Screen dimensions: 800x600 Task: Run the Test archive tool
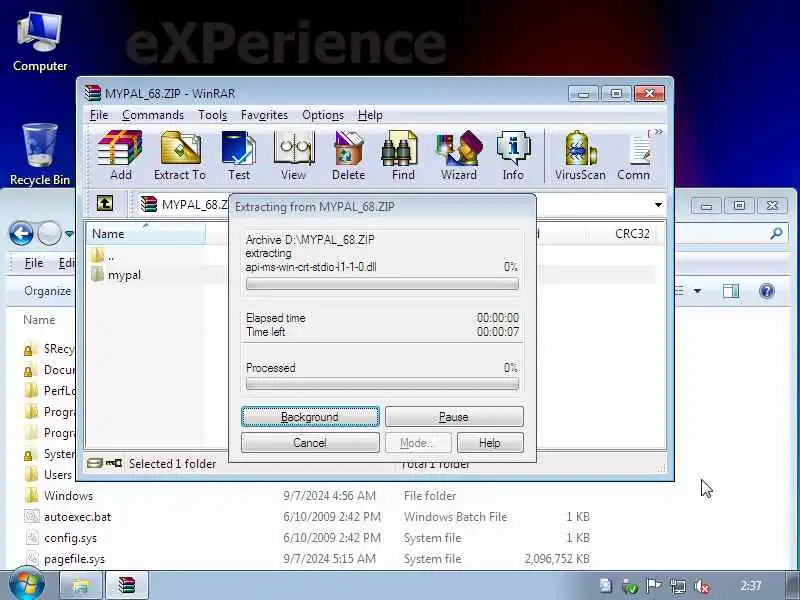click(239, 155)
